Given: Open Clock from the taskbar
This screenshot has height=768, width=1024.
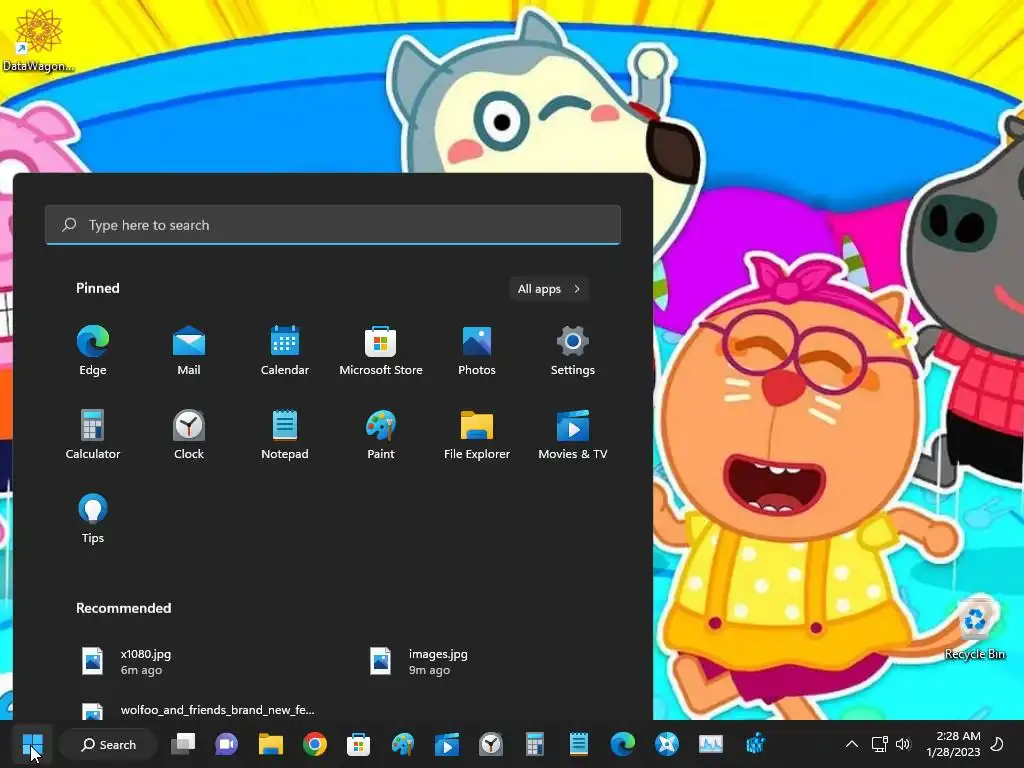Looking at the screenshot, I should point(491,744).
